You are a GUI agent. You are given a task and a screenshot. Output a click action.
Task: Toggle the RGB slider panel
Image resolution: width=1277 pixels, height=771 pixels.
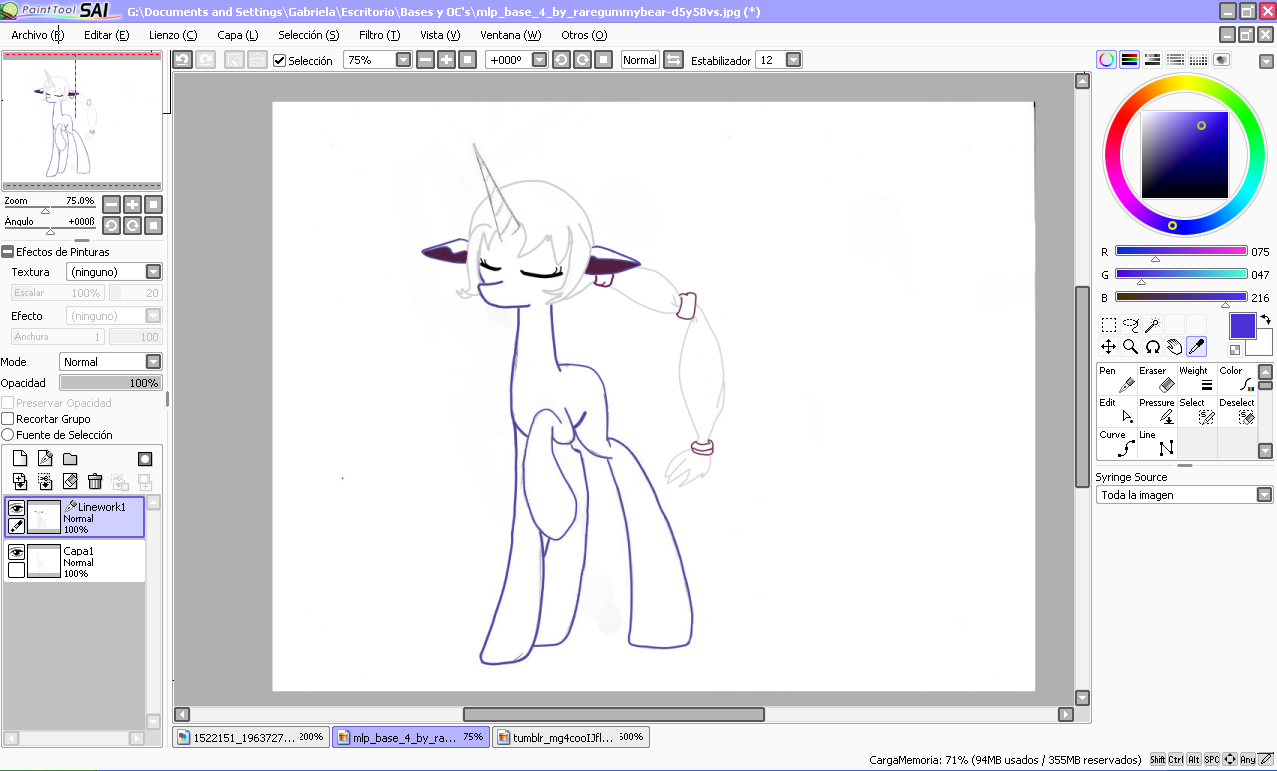[1130, 60]
